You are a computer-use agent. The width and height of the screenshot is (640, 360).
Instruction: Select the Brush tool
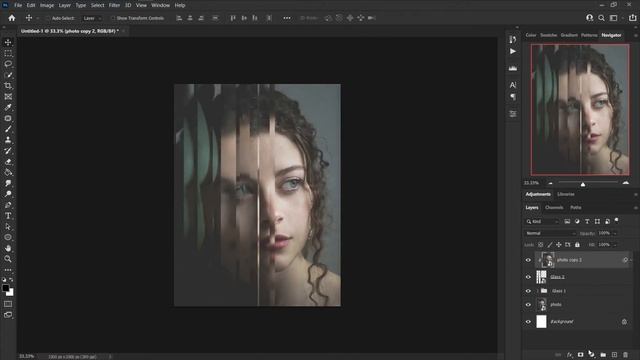(8, 129)
